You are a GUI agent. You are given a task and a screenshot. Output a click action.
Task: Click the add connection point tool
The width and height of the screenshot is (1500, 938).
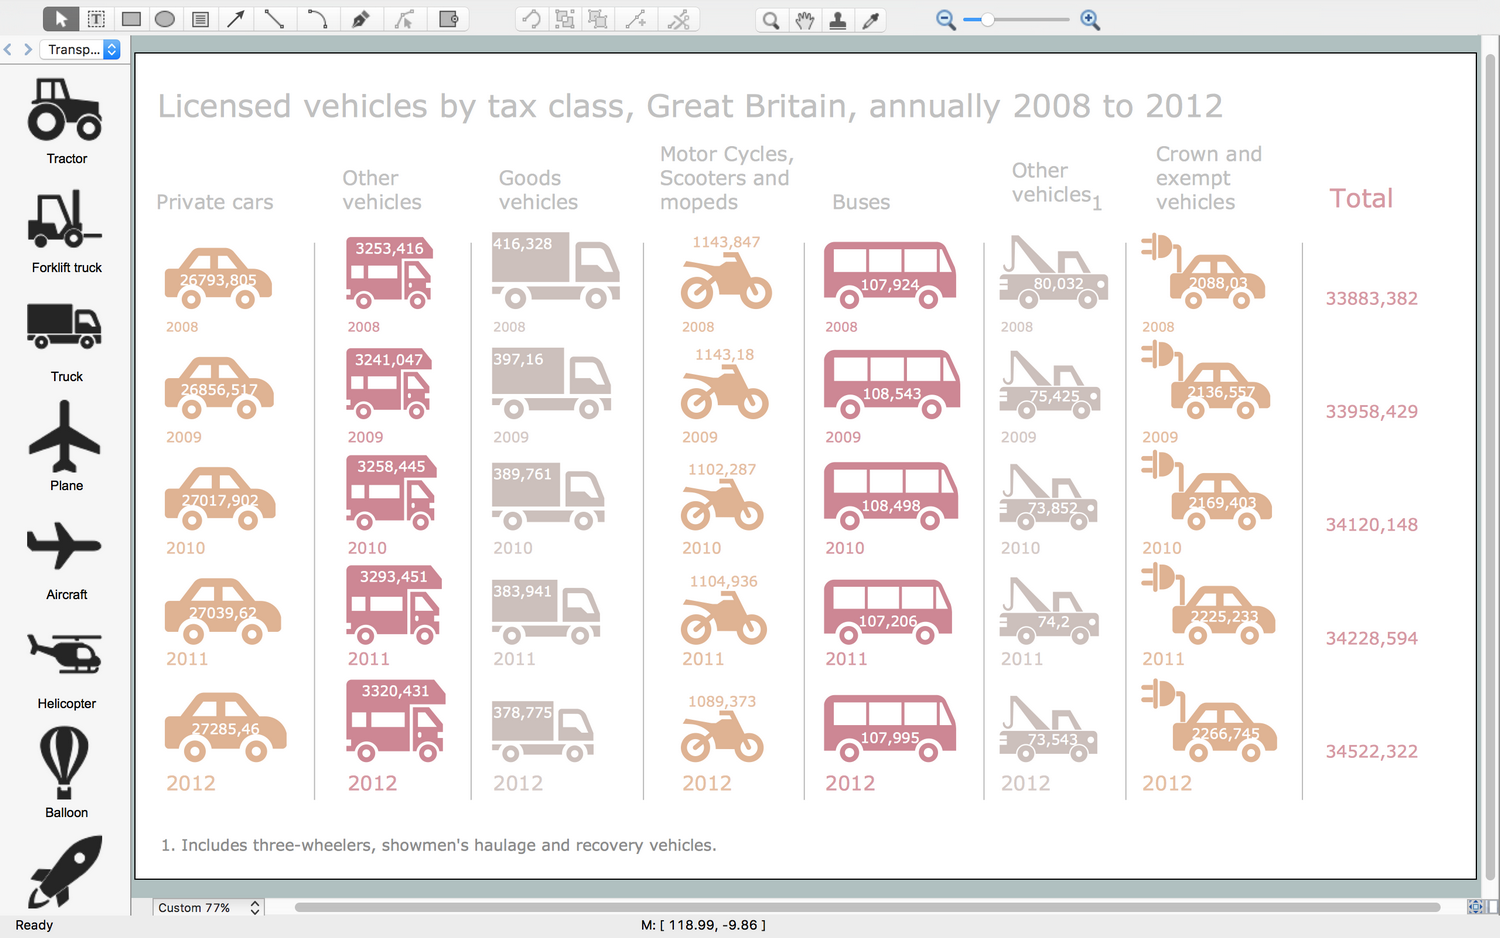click(x=636, y=19)
